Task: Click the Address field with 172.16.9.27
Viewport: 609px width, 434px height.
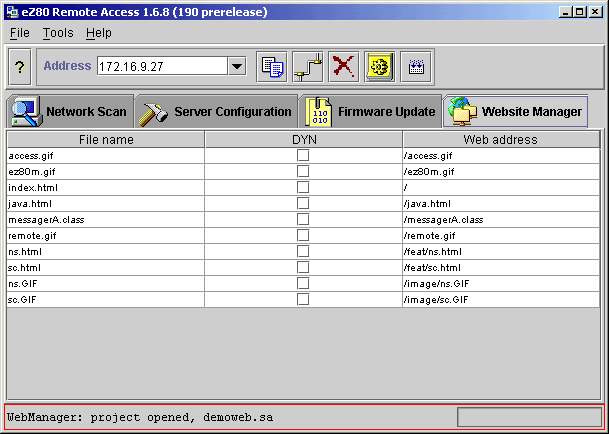Action: tap(162, 66)
